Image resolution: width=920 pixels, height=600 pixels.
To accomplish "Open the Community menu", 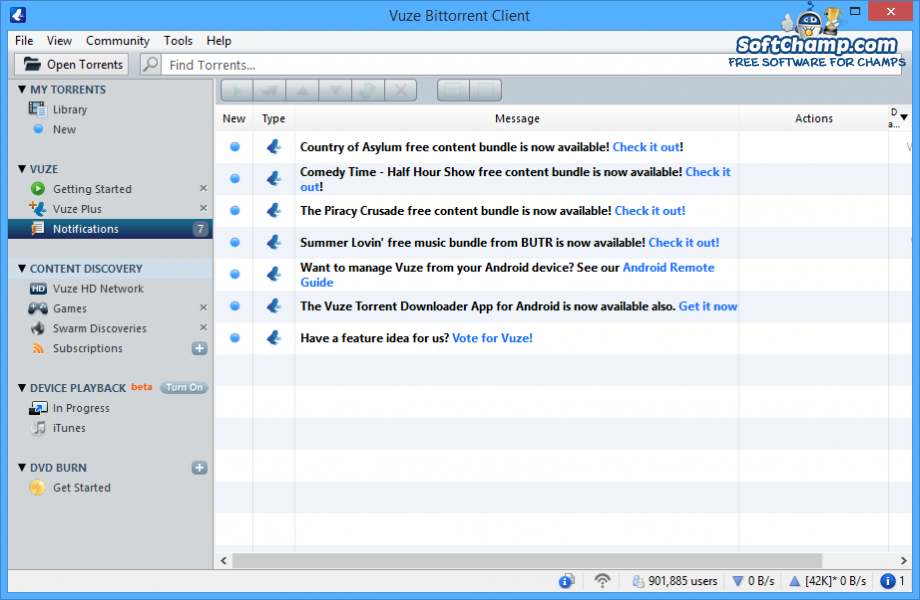I will pos(118,40).
